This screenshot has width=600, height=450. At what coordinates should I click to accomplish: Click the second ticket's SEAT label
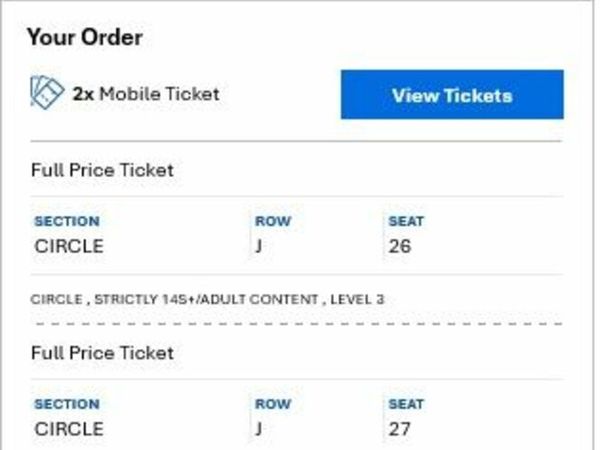coord(406,404)
